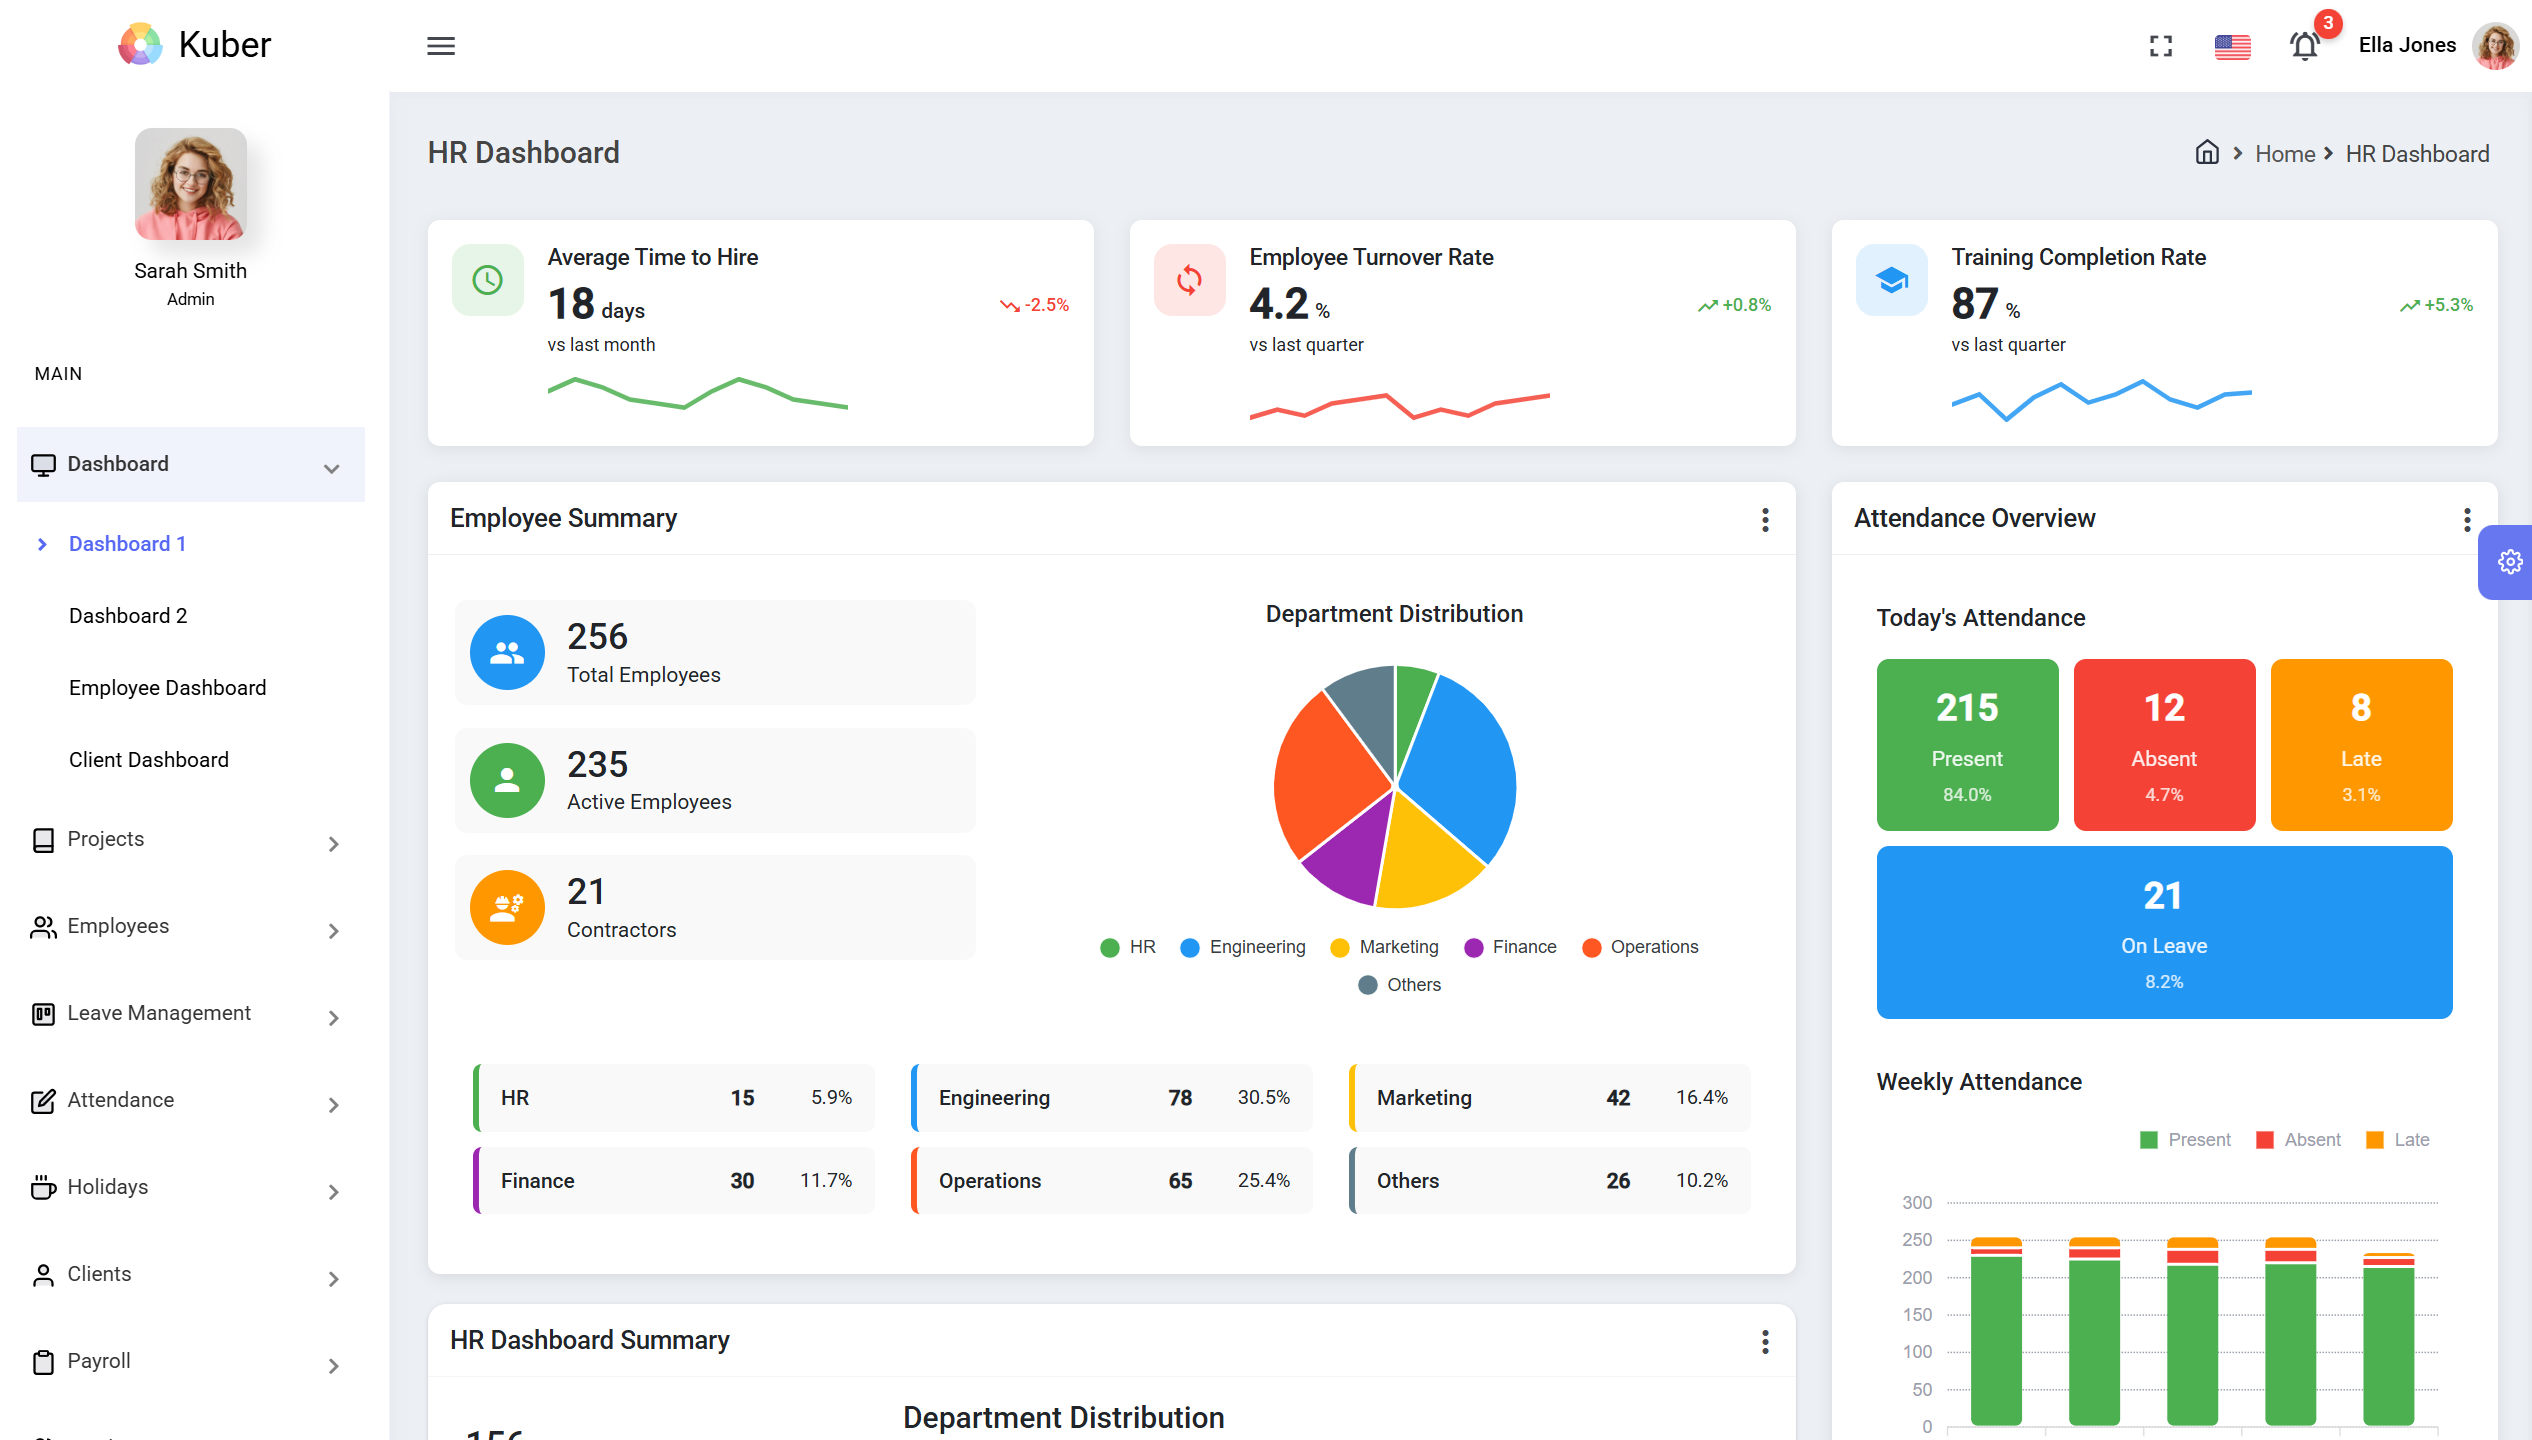Viewport: 2532px width, 1440px height.
Task: Toggle Absent series in weekly chart legend
Action: [2299, 1140]
